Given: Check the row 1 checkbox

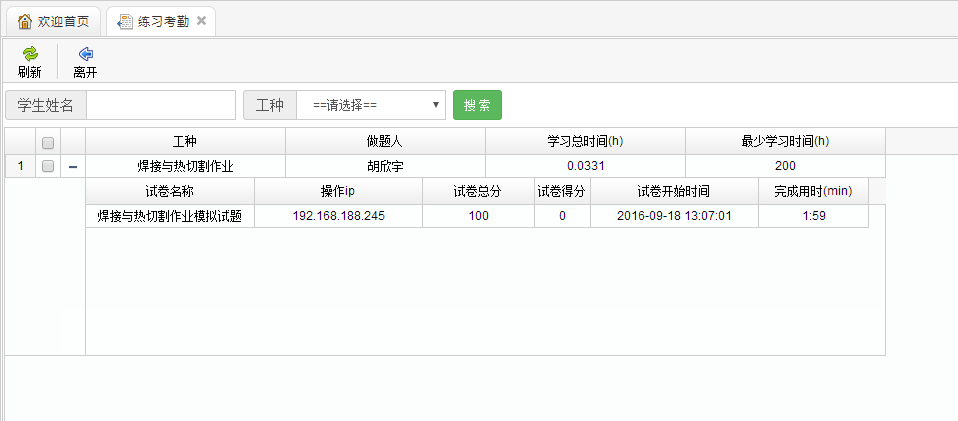Looking at the screenshot, I should click(48, 167).
